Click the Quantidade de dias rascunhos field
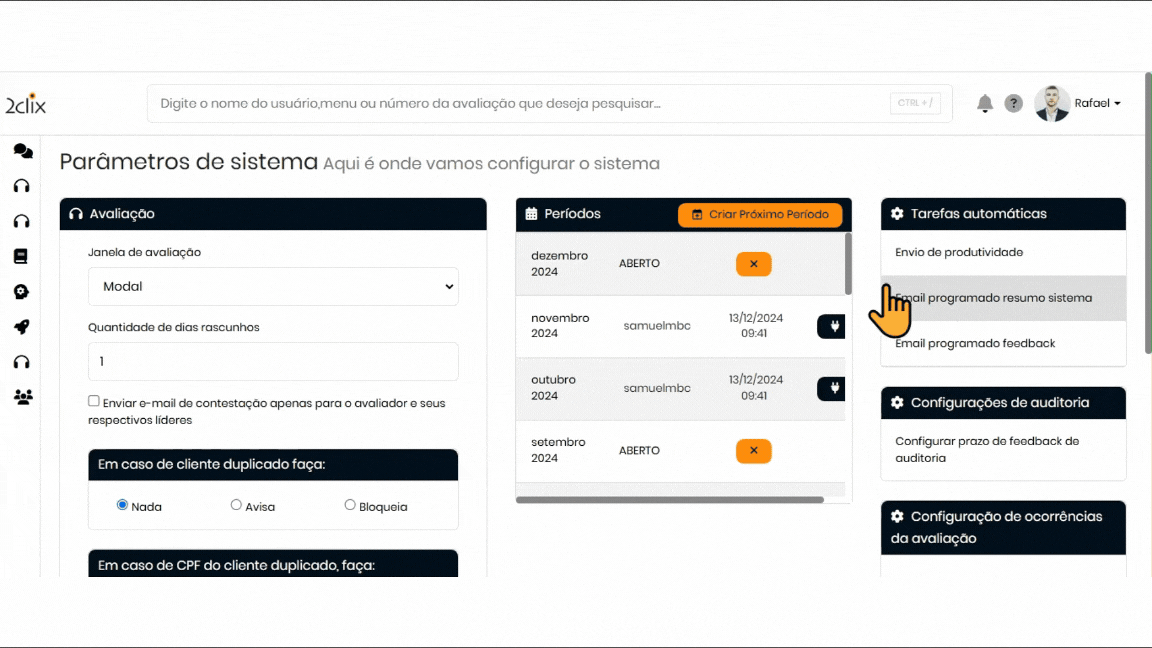1152x648 pixels. (x=273, y=361)
